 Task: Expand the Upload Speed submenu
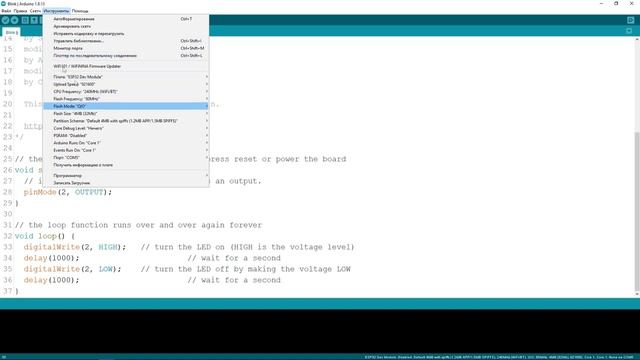click(x=126, y=84)
